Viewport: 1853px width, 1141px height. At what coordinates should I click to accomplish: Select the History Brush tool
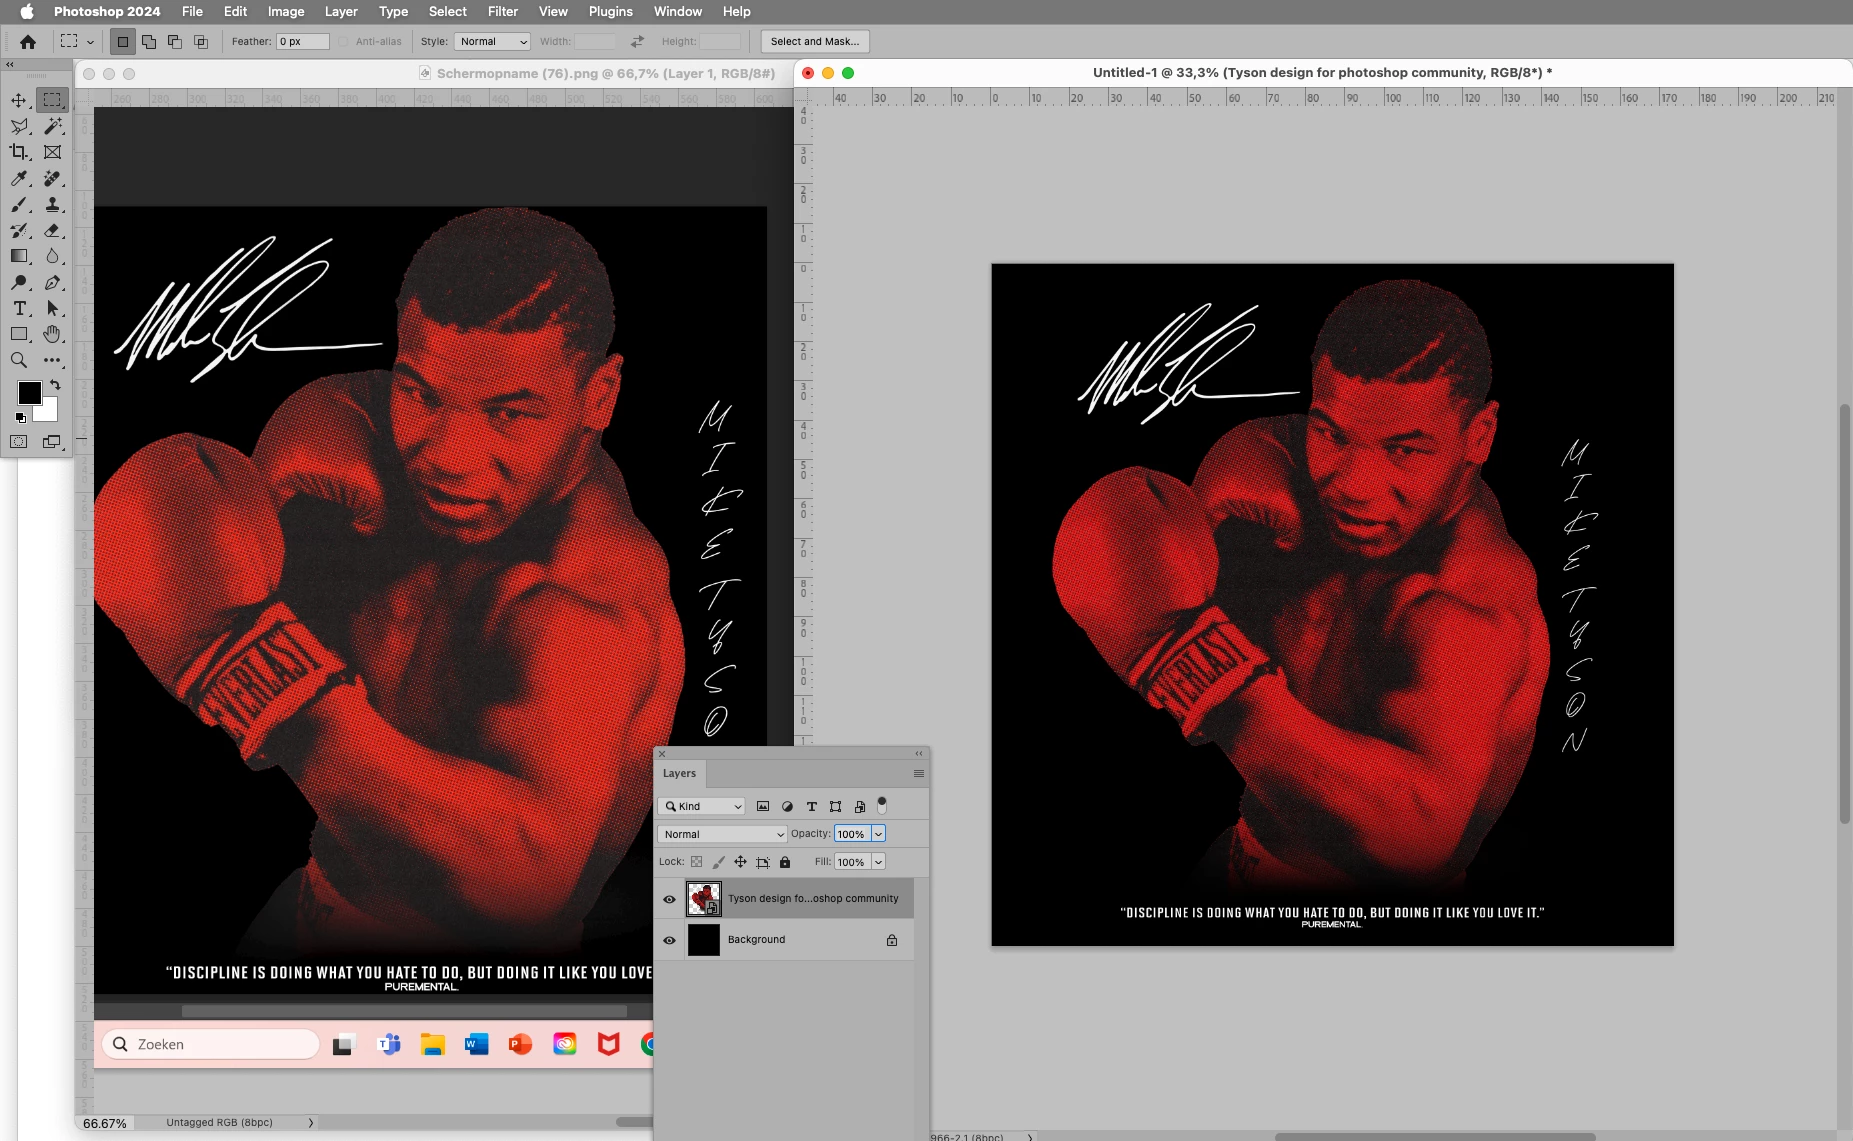pyautogui.click(x=19, y=230)
